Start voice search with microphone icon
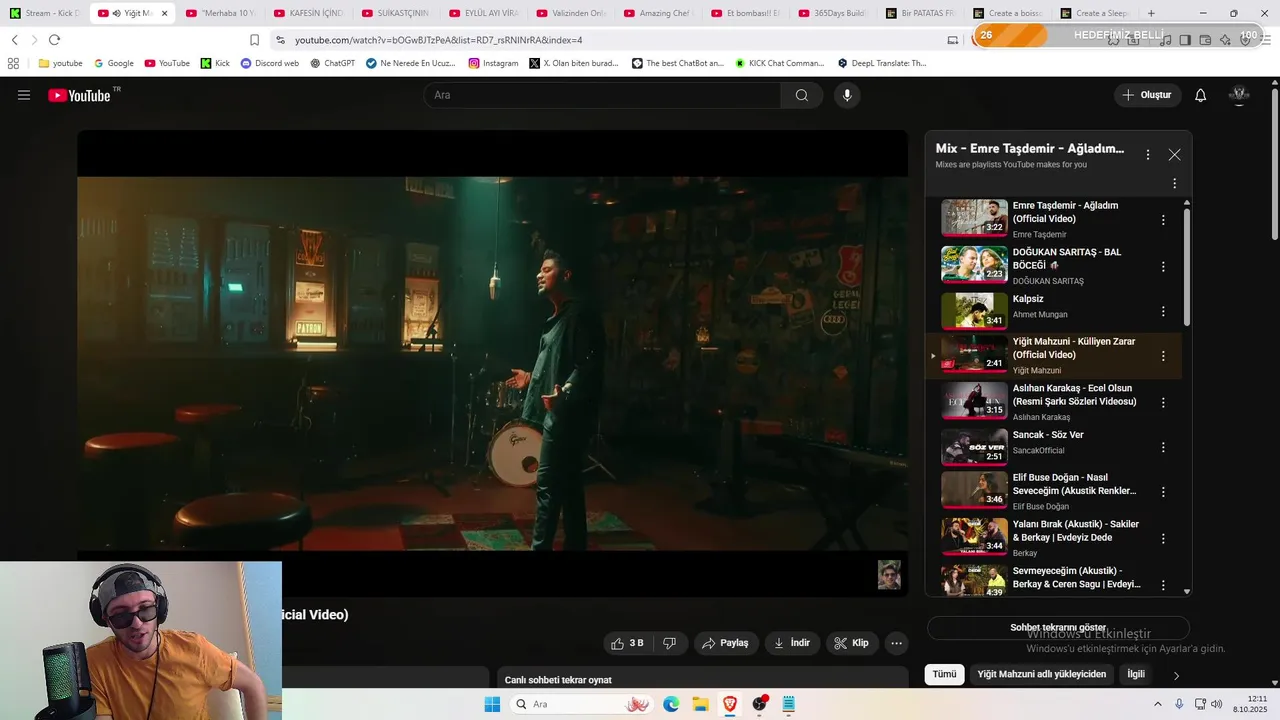 point(847,95)
